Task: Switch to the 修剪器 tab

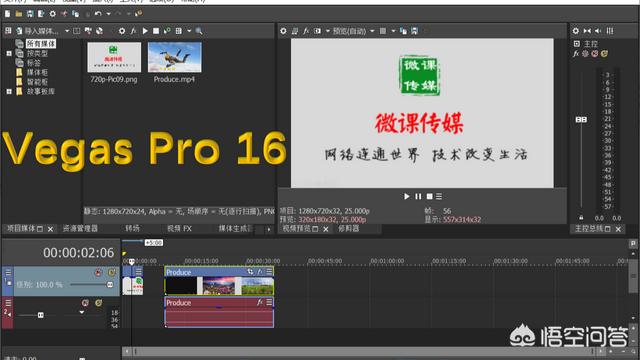Action: point(349,229)
